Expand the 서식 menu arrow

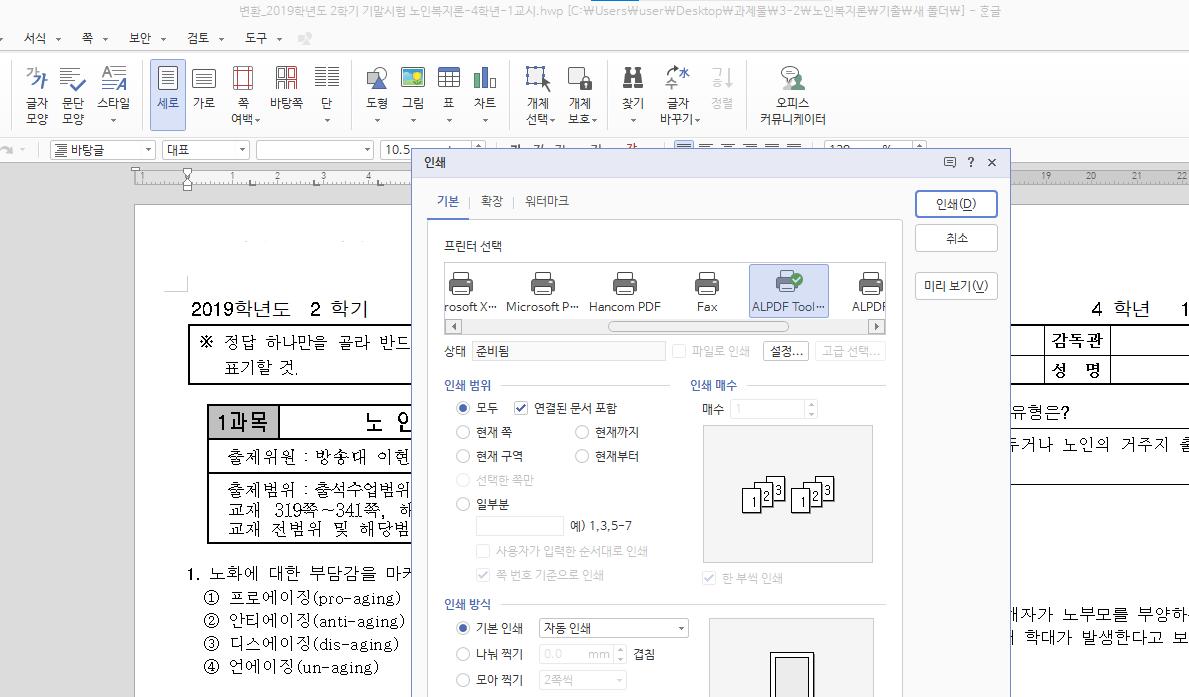pos(58,39)
